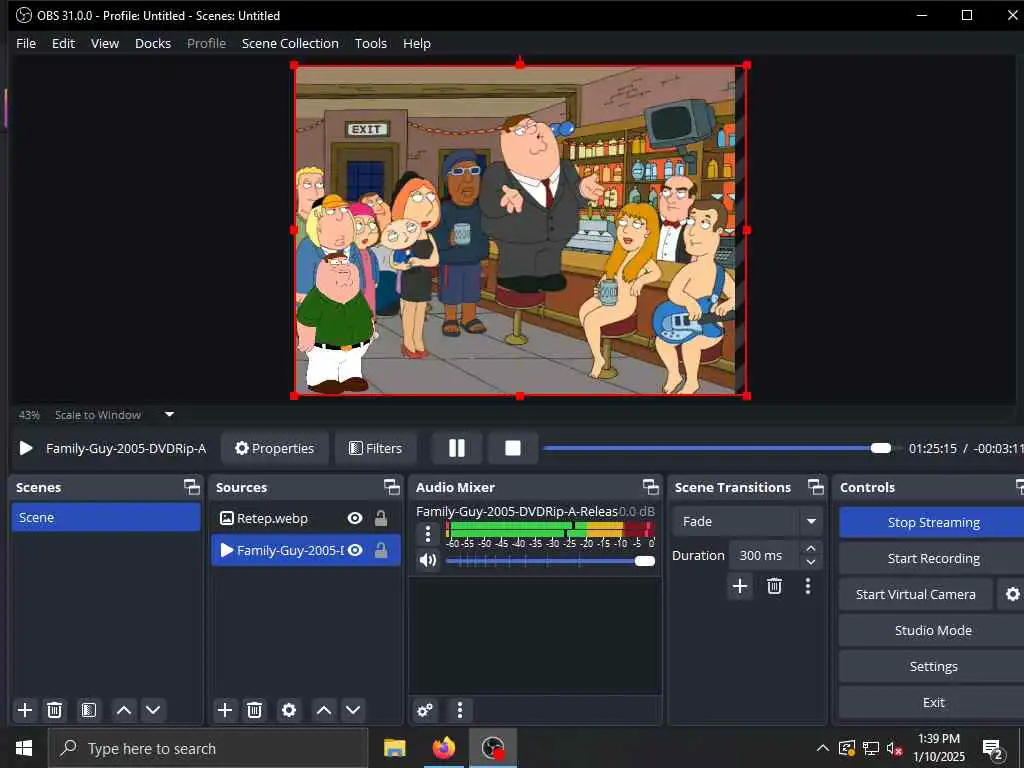Pause the media source playback
The width and height of the screenshot is (1024, 768).
pyautogui.click(x=457, y=448)
